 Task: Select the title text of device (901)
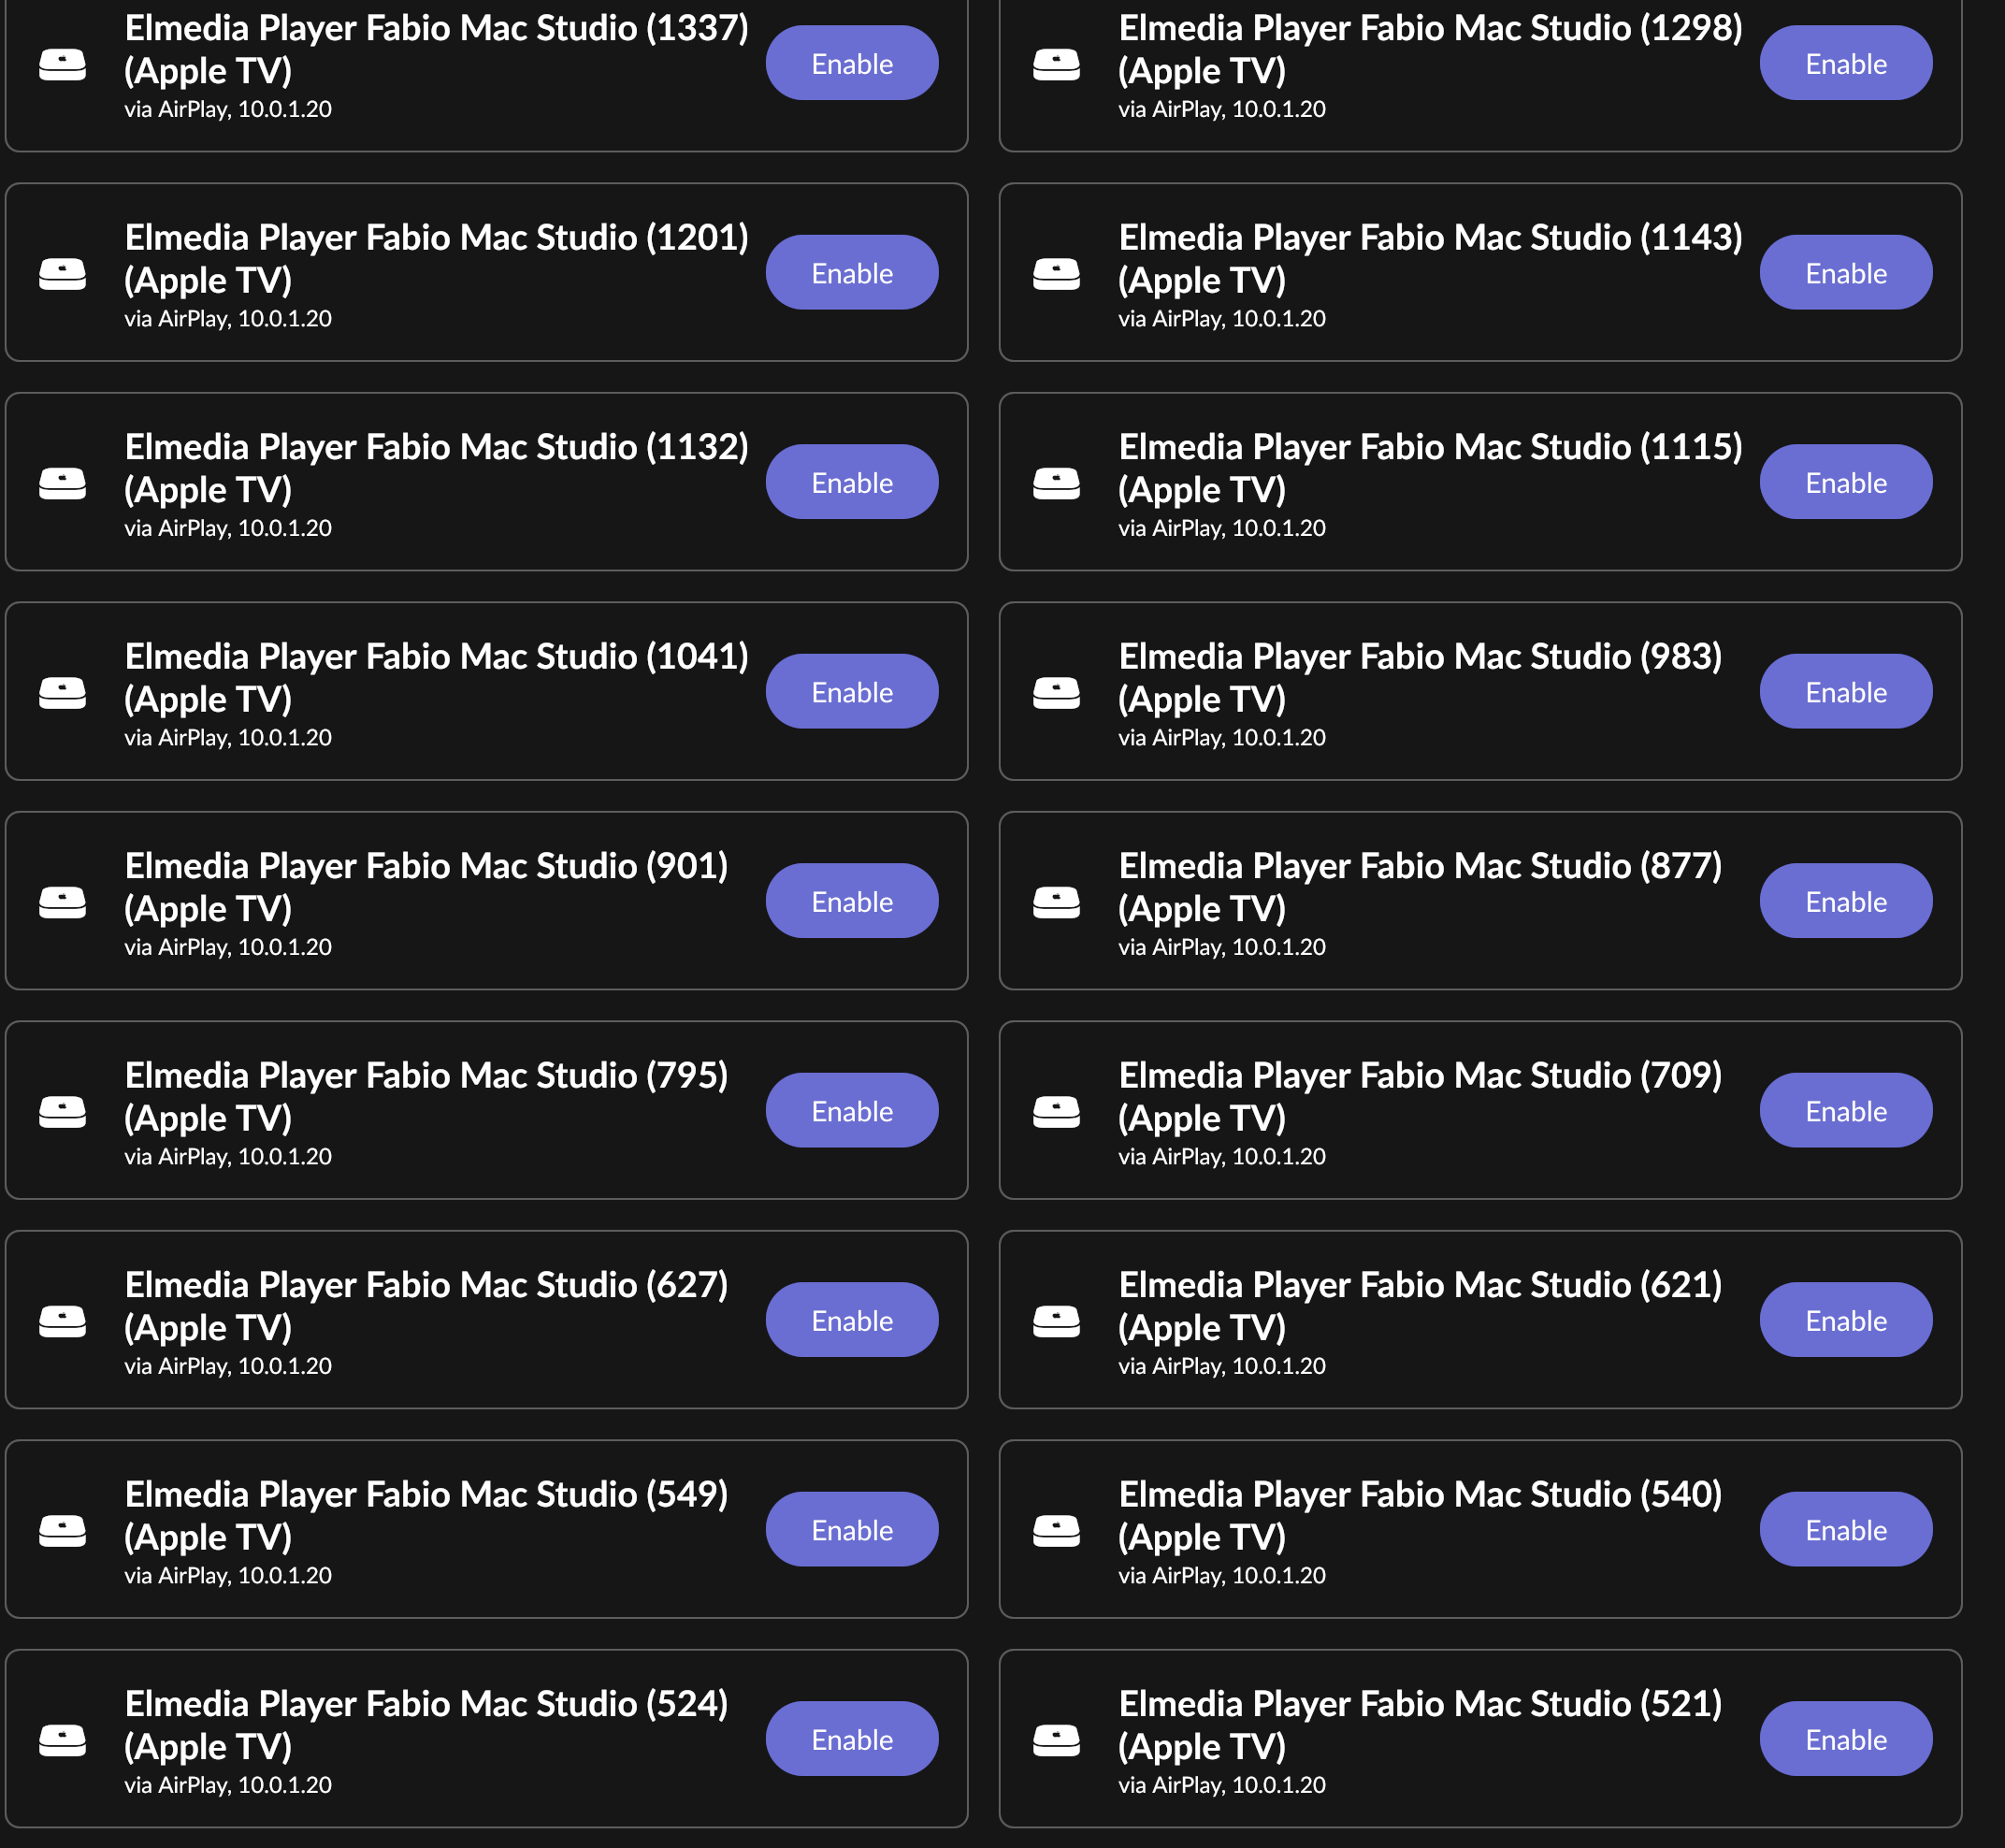426,887
